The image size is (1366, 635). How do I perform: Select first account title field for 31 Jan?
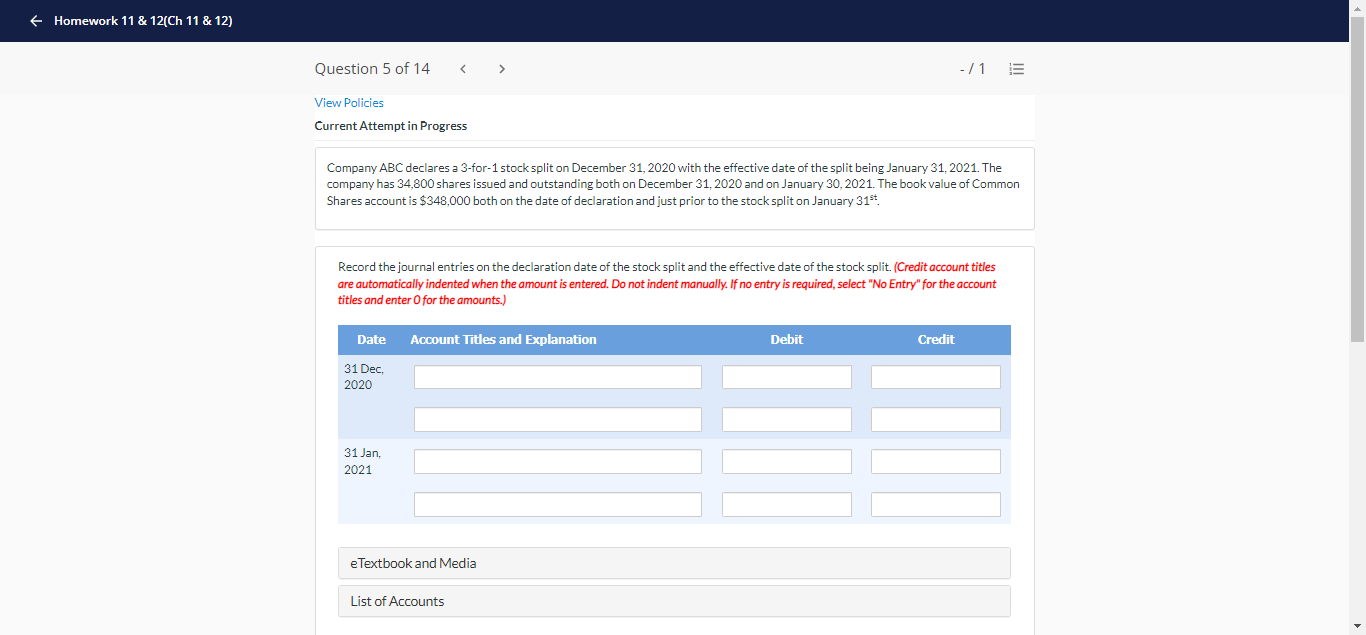(x=558, y=462)
